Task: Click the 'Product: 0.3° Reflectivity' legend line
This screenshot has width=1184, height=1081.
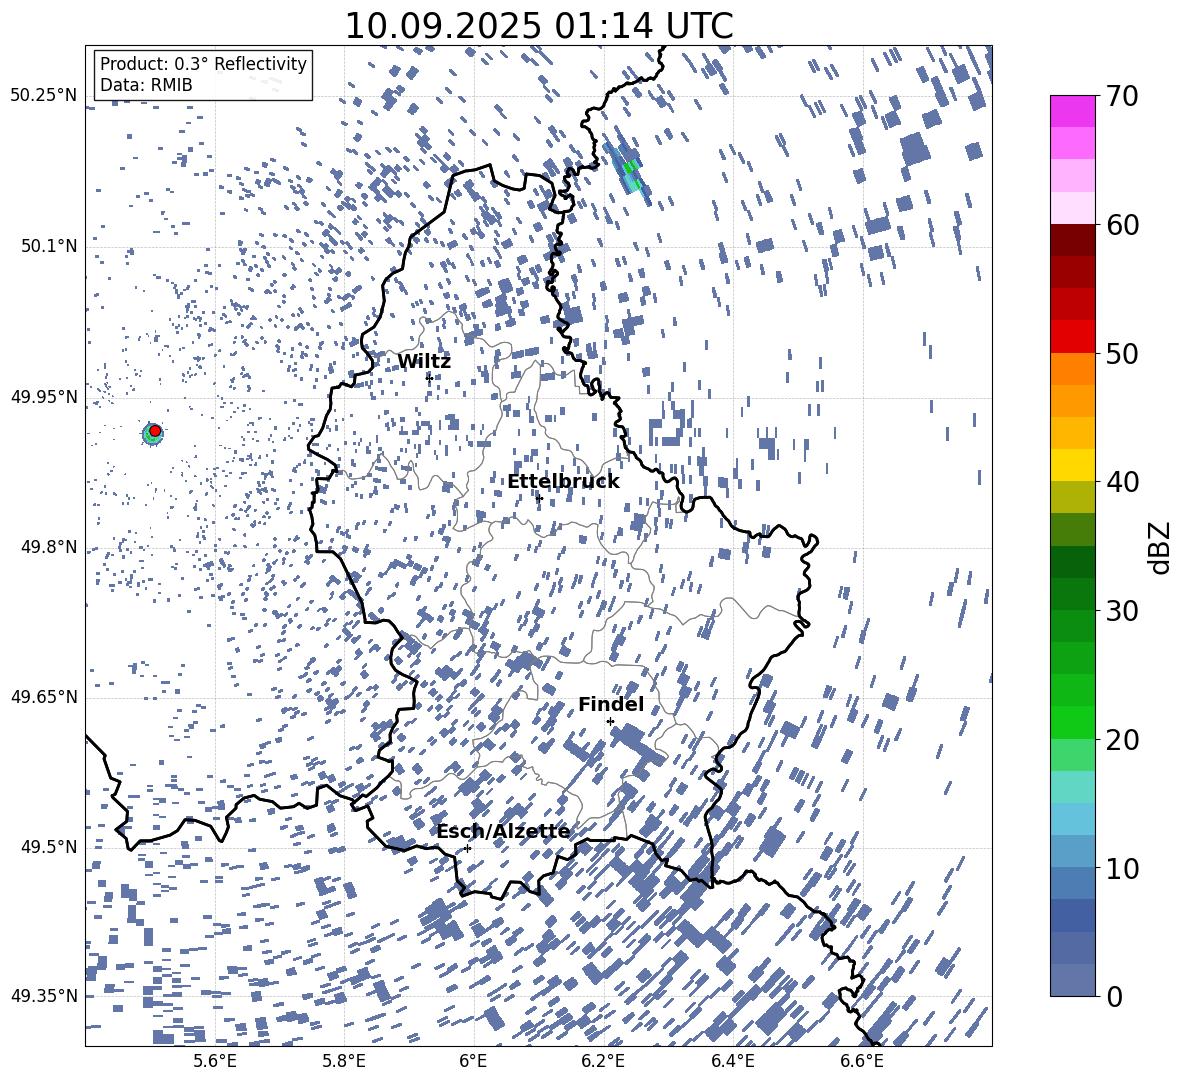Action: tap(203, 63)
